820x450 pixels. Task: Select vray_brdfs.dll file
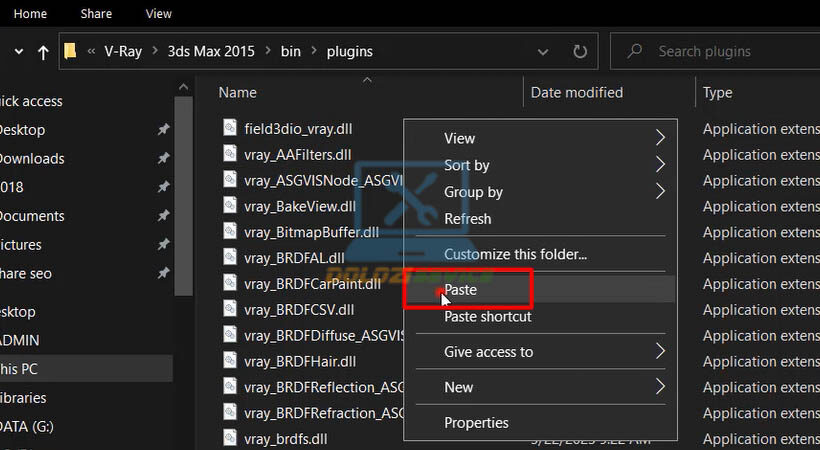(x=286, y=439)
